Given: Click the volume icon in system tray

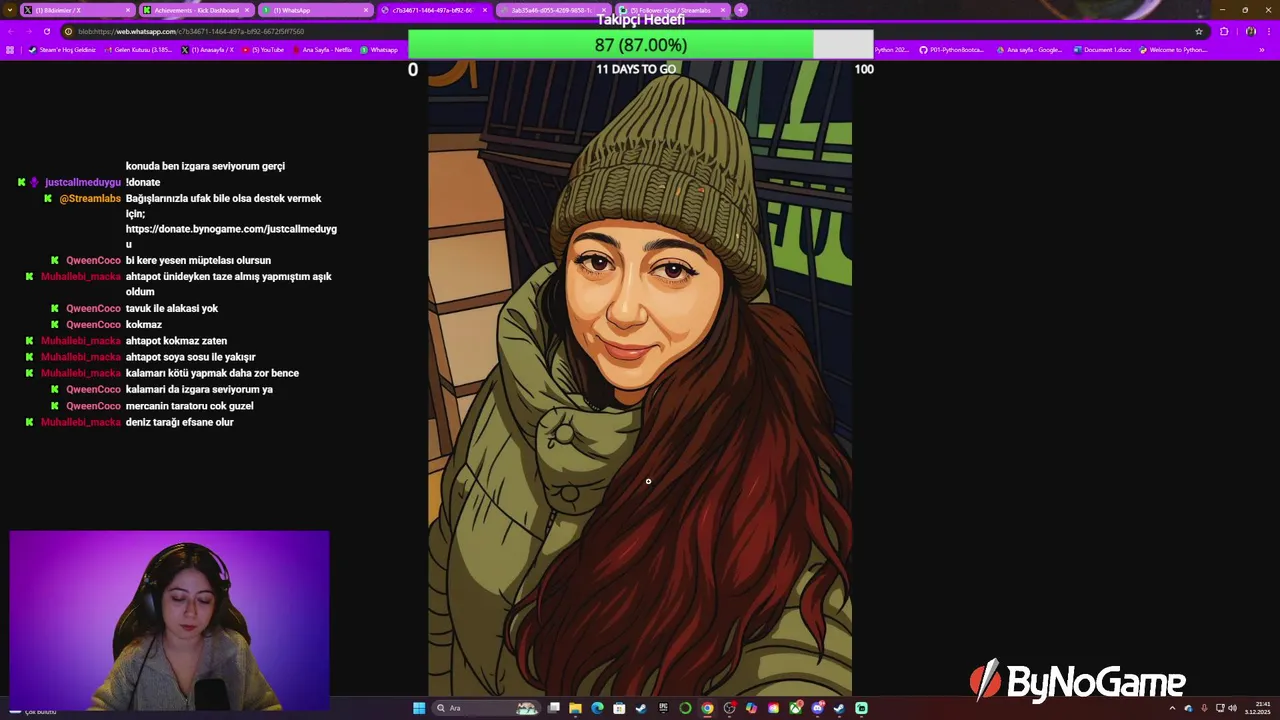Looking at the screenshot, I should tap(1232, 708).
